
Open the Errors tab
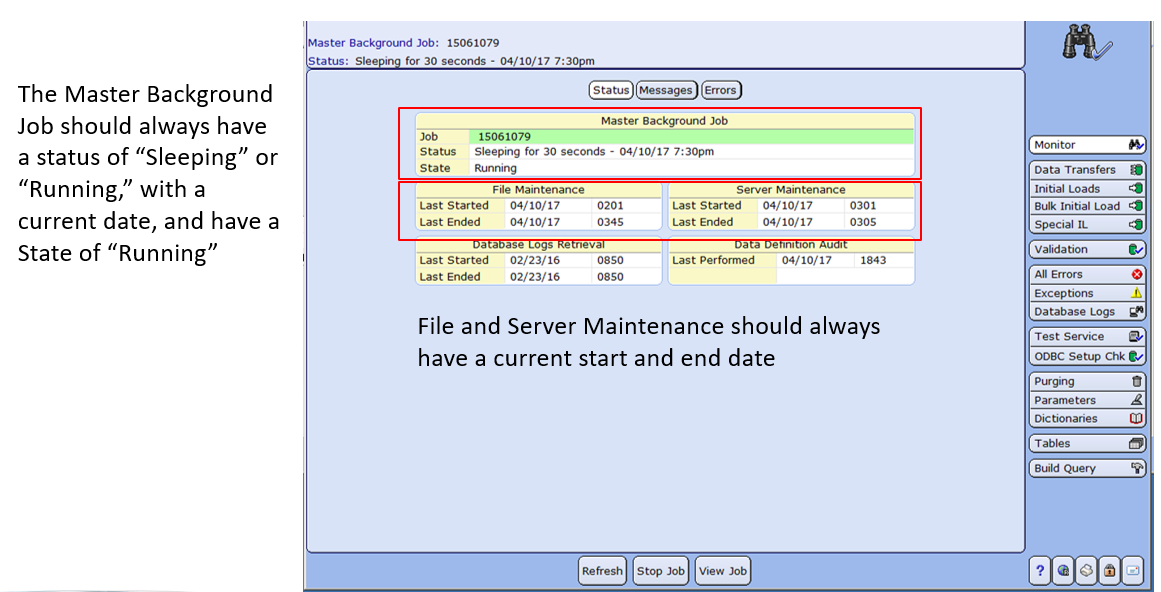click(720, 90)
